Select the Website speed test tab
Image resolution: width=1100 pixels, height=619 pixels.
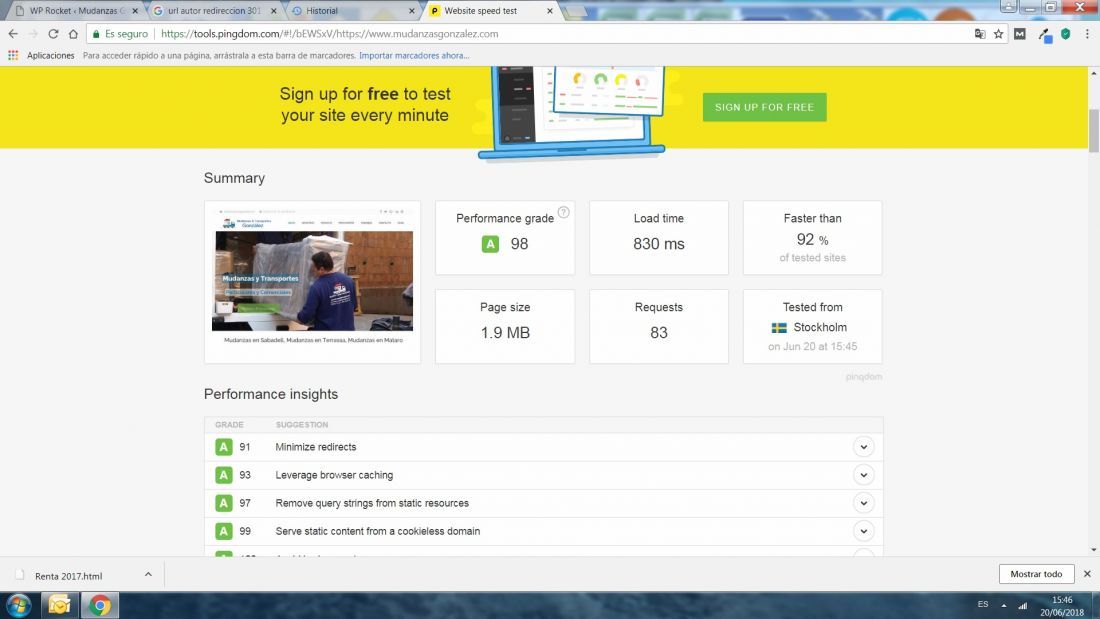pyautogui.click(x=491, y=11)
